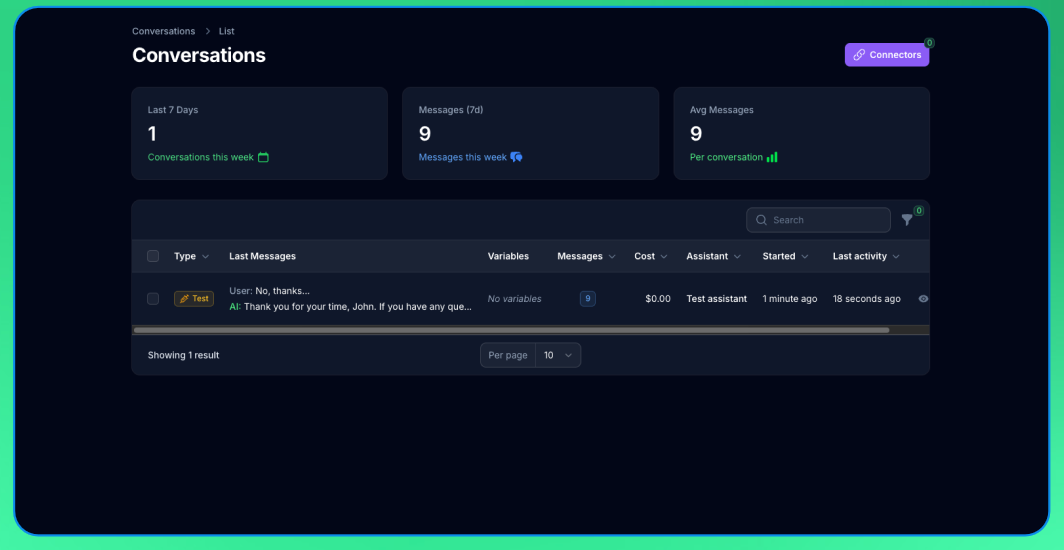Sort by the Type column chevron
1064x550 pixels.
point(206,257)
